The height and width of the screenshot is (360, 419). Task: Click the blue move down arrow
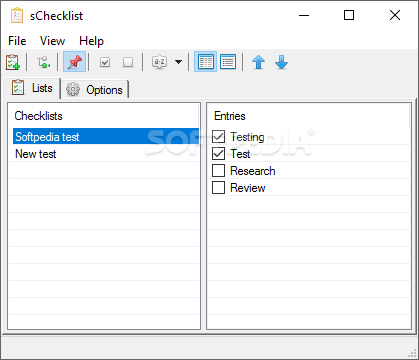click(x=281, y=62)
